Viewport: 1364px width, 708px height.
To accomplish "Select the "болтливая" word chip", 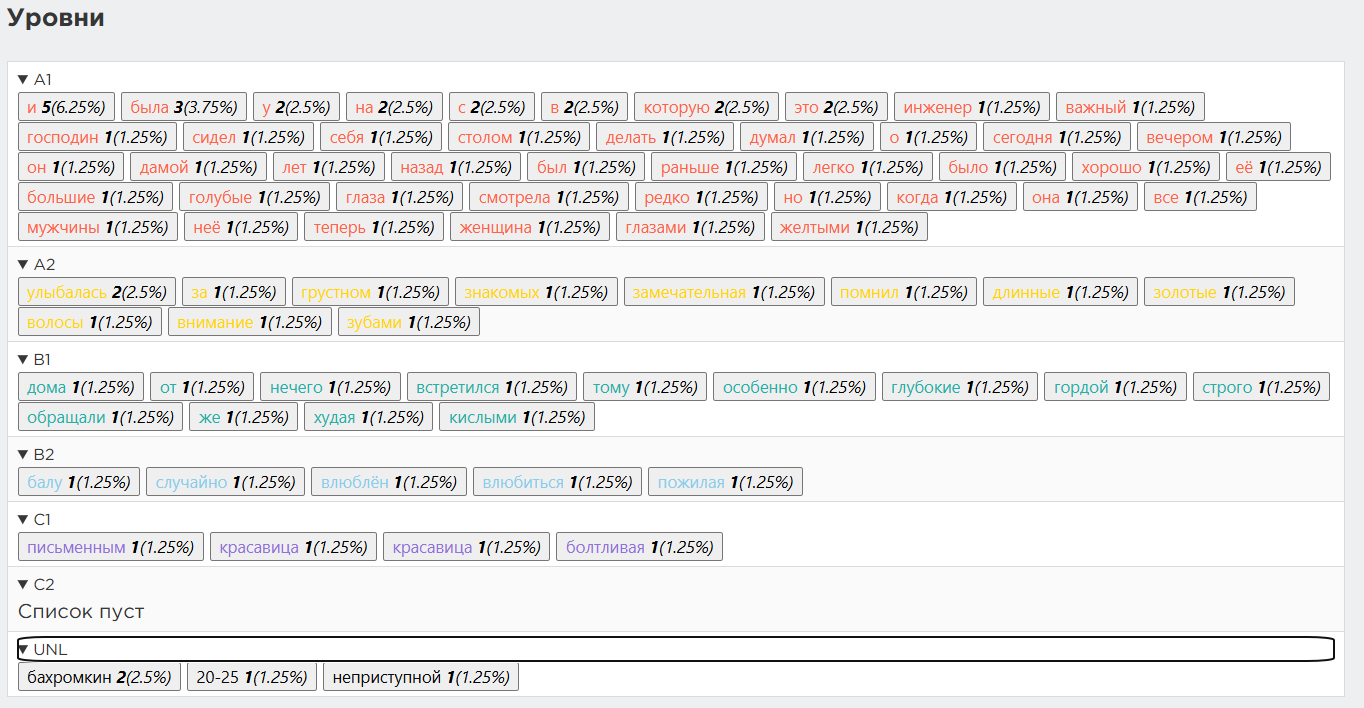I will click(638, 547).
